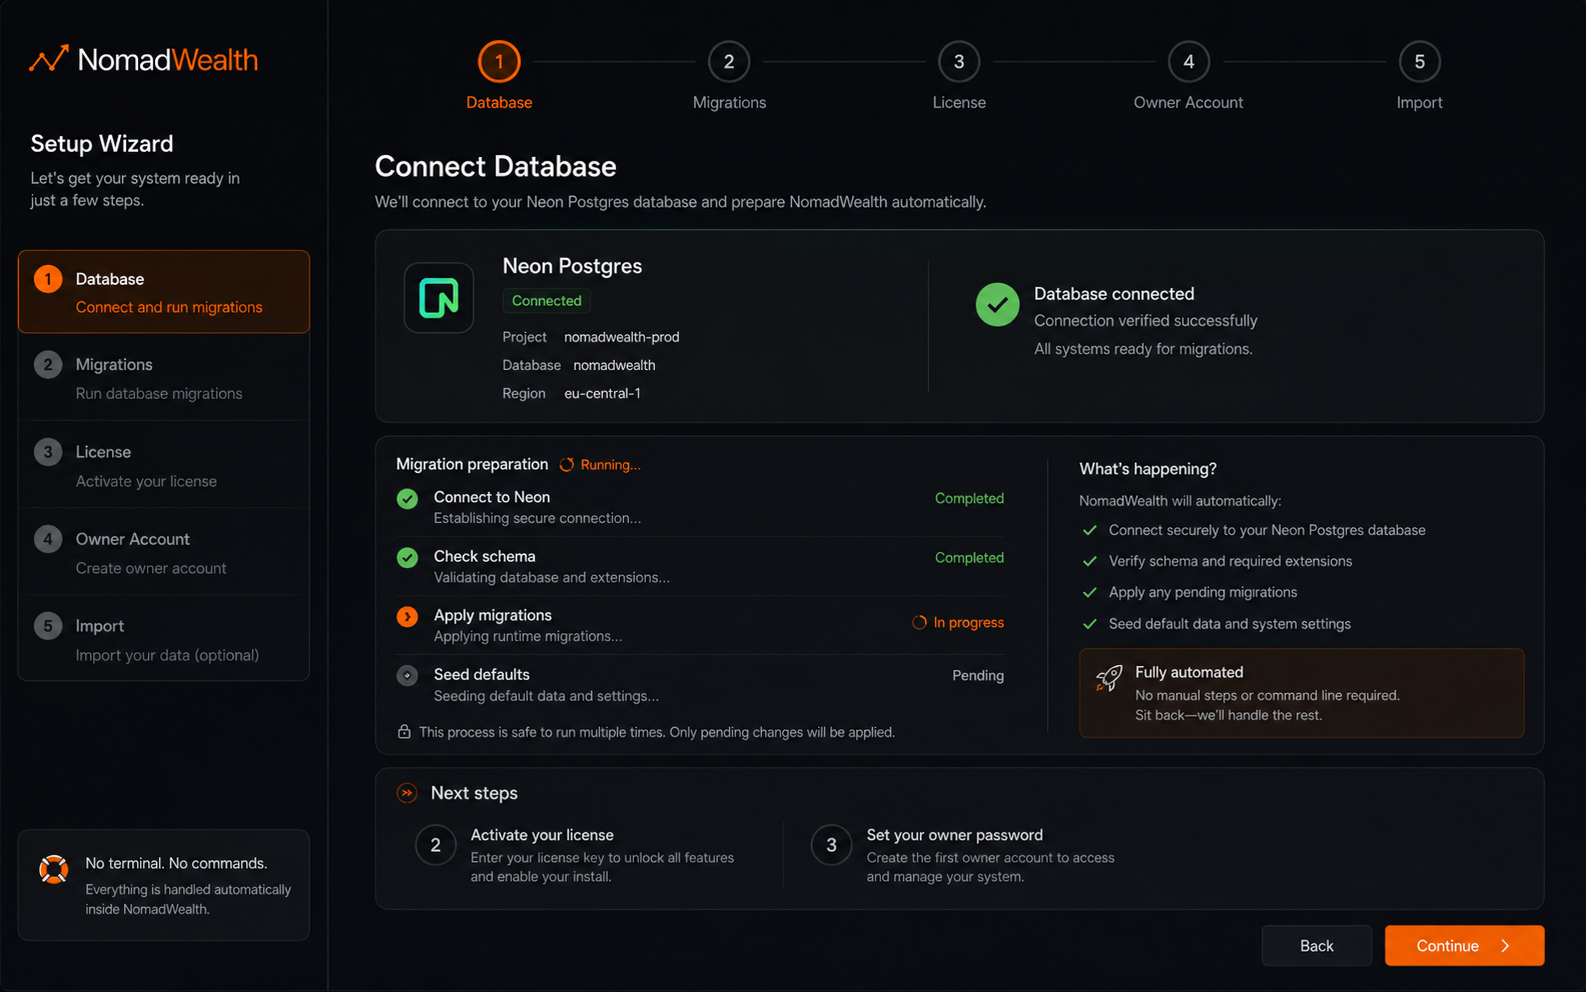Select the Database step in the top stepper
The width and height of the screenshot is (1586, 992).
point(499,75)
